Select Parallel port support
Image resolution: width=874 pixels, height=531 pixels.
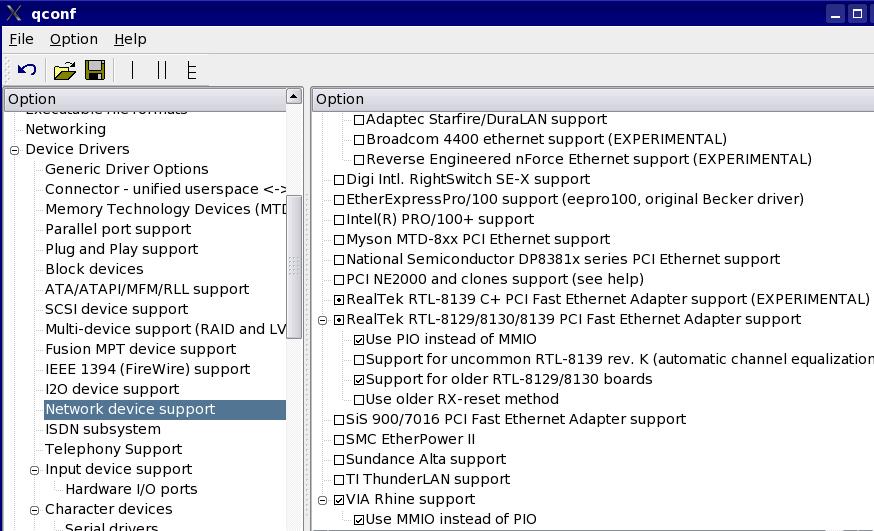pos(118,230)
